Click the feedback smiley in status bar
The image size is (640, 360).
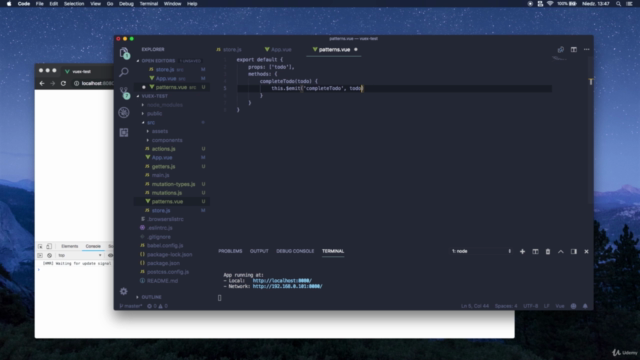(573, 306)
